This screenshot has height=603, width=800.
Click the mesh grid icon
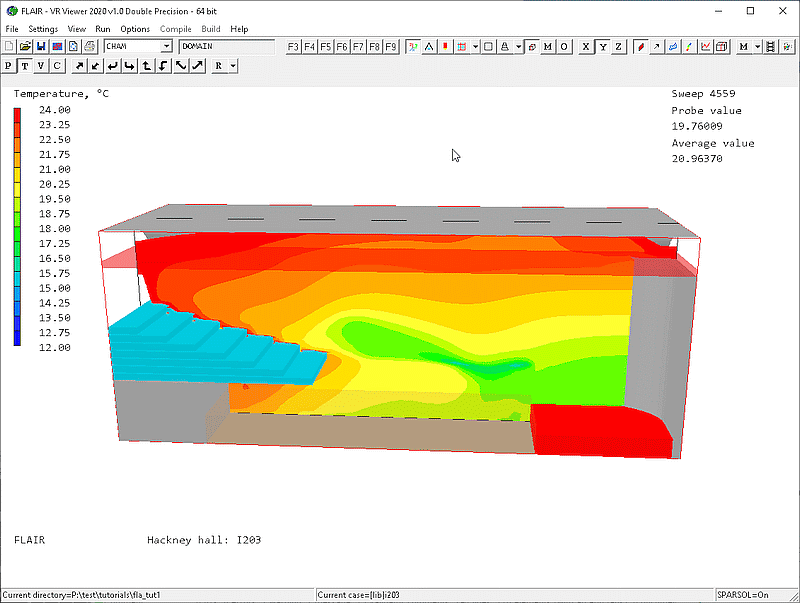click(461, 46)
